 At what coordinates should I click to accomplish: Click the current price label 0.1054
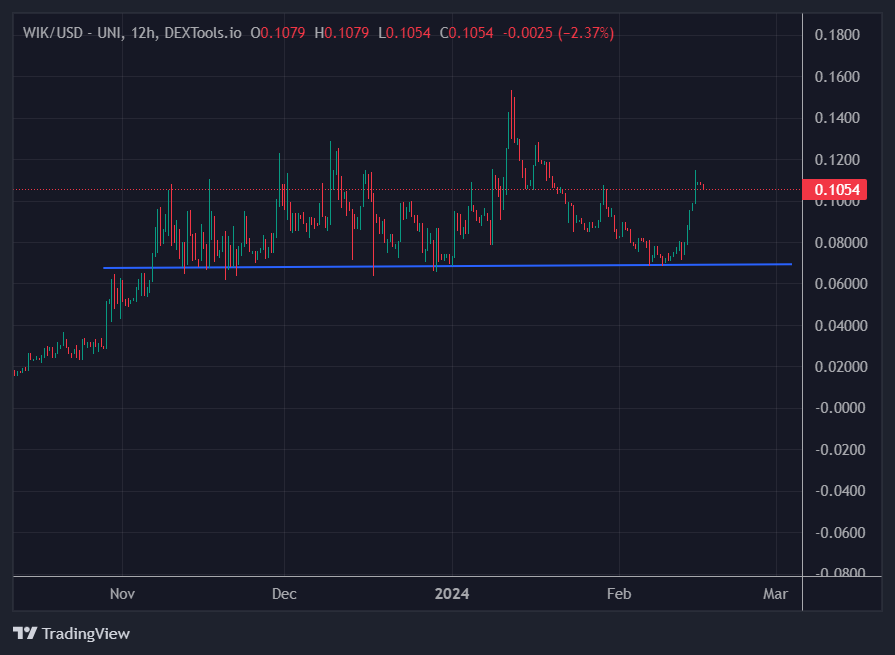pos(834,189)
